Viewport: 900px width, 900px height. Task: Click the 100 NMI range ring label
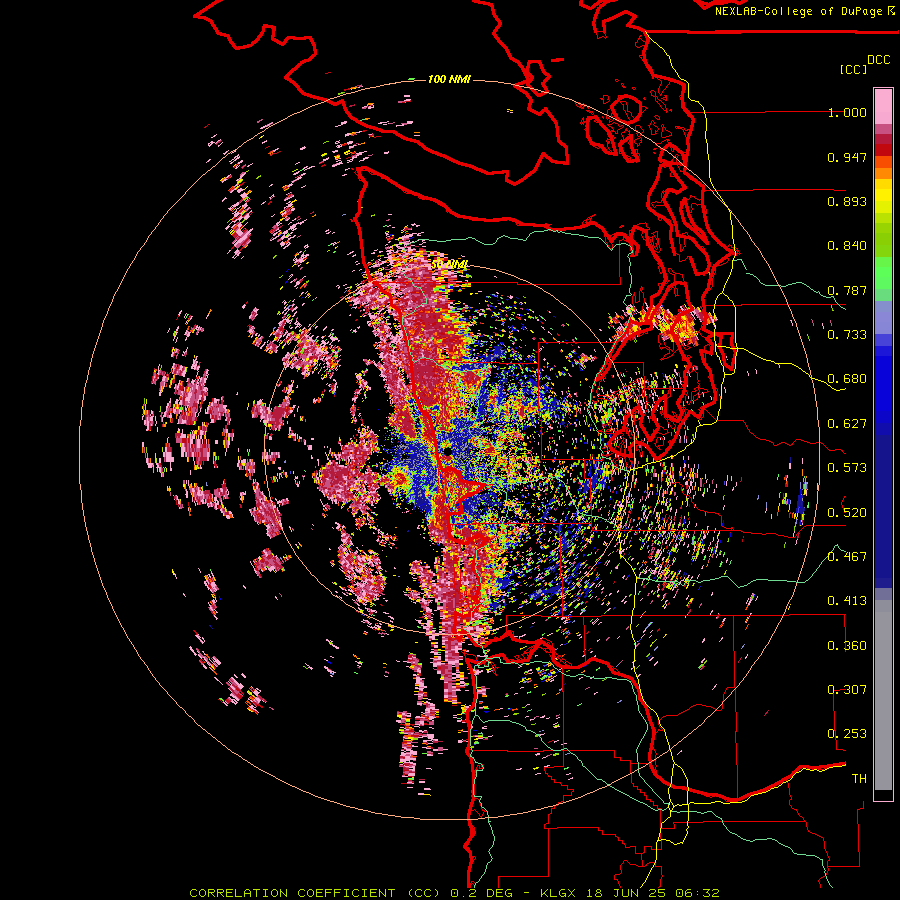tap(449, 79)
